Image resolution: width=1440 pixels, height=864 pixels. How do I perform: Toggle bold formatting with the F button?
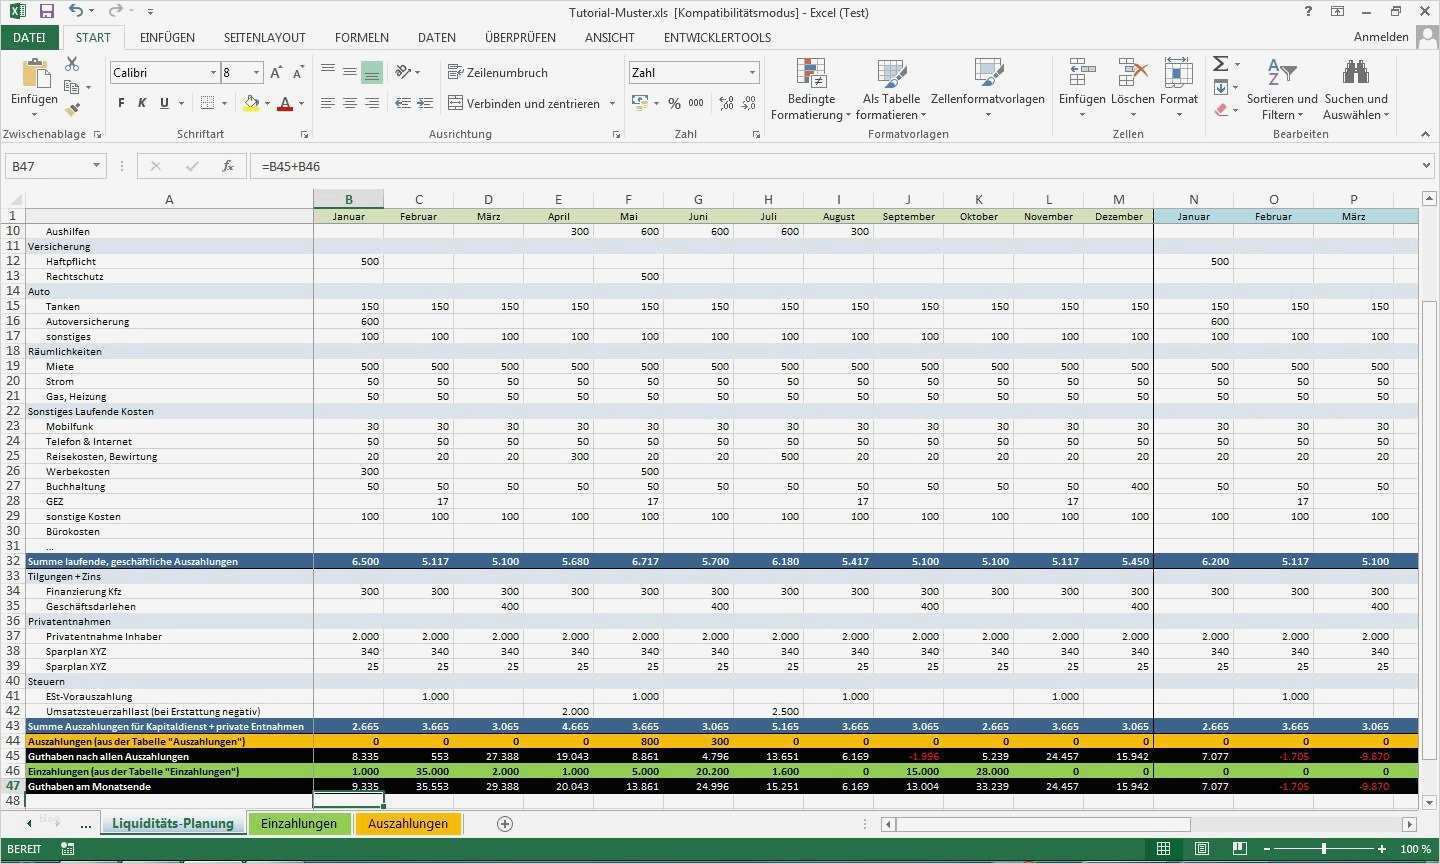(x=120, y=103)
